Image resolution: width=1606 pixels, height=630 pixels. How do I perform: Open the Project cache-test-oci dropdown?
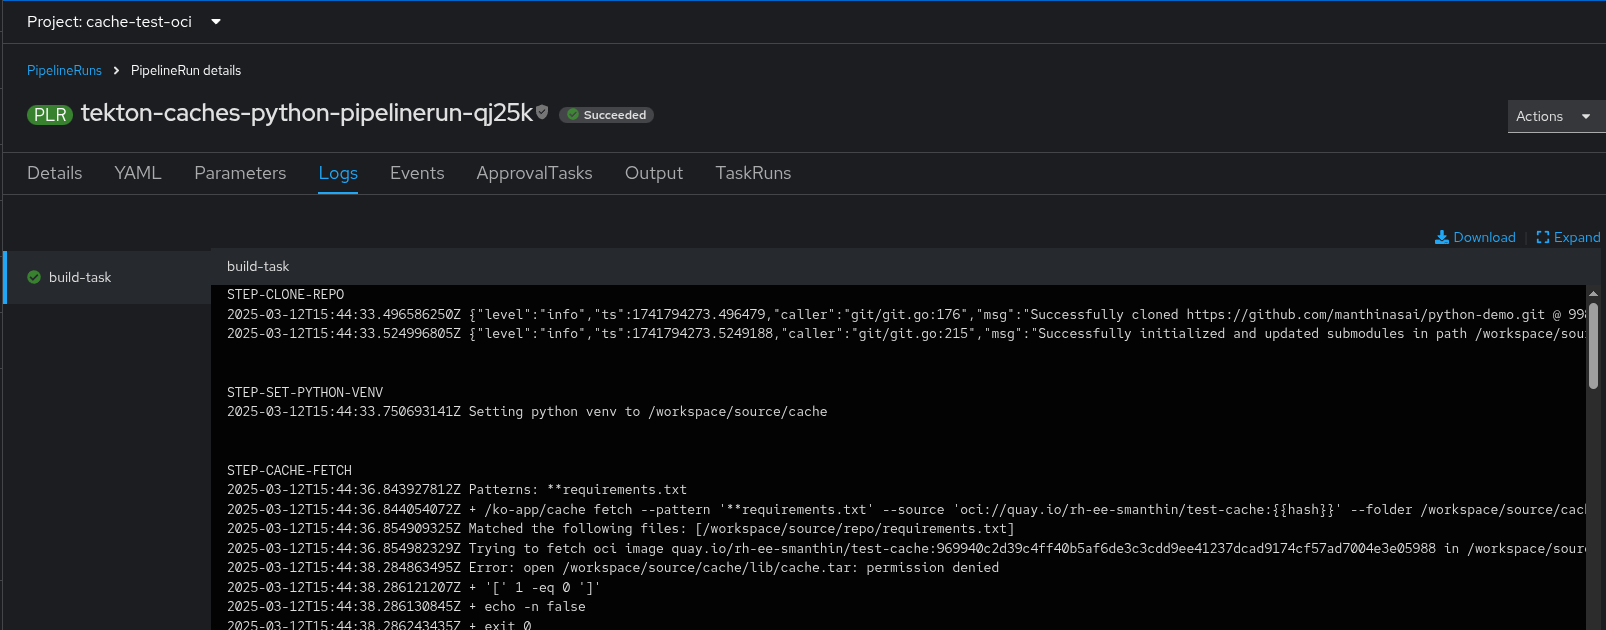coord(124,21)
